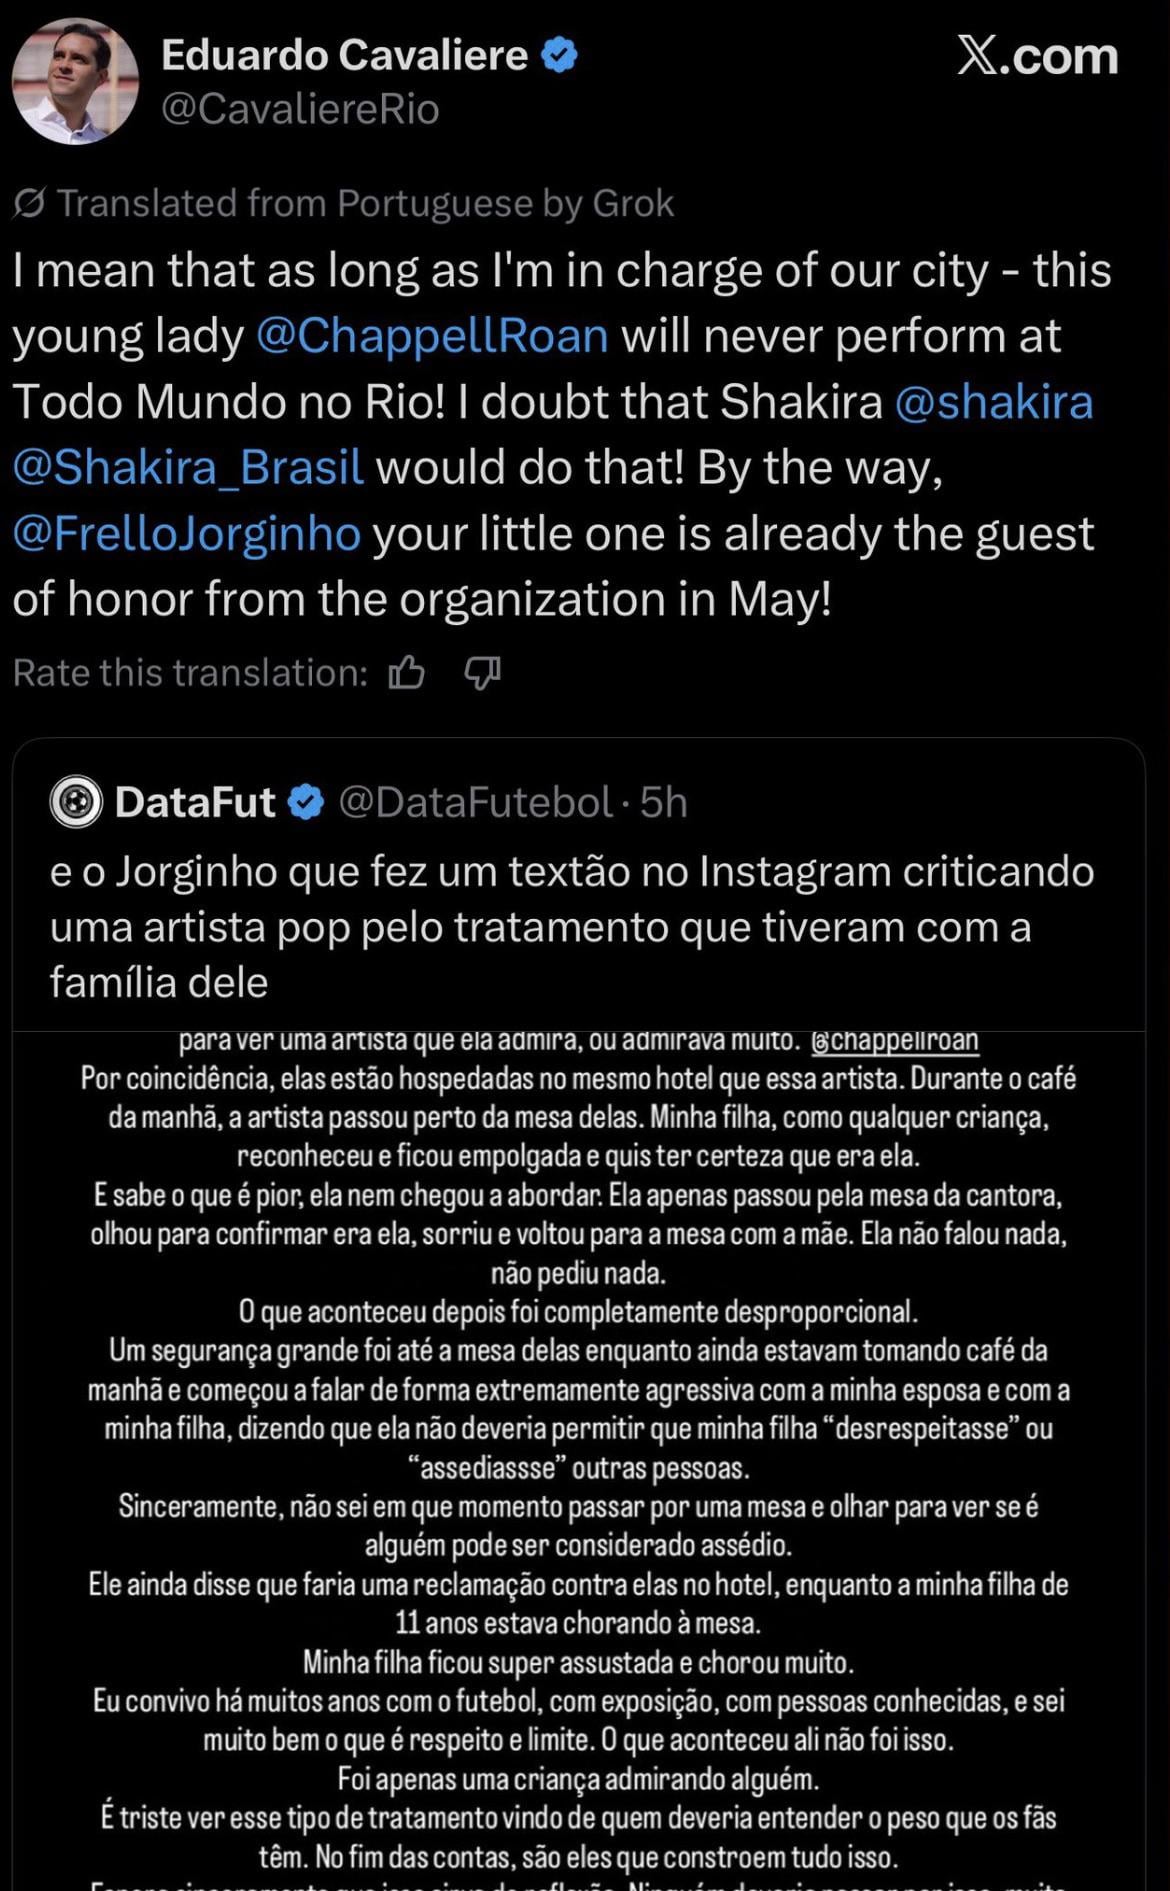Click Eduardo Cavaliere's verified badge

pyautogui.click(x=559, y=56)
